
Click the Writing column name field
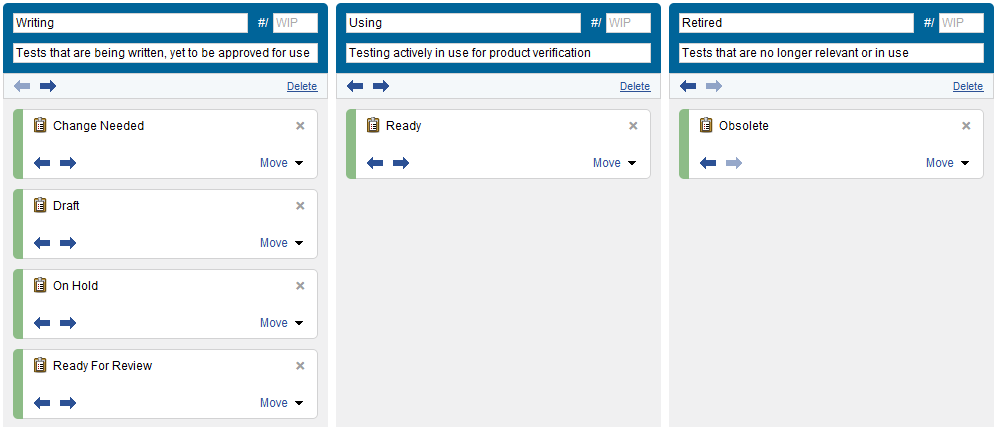click(x=130, y=23)
